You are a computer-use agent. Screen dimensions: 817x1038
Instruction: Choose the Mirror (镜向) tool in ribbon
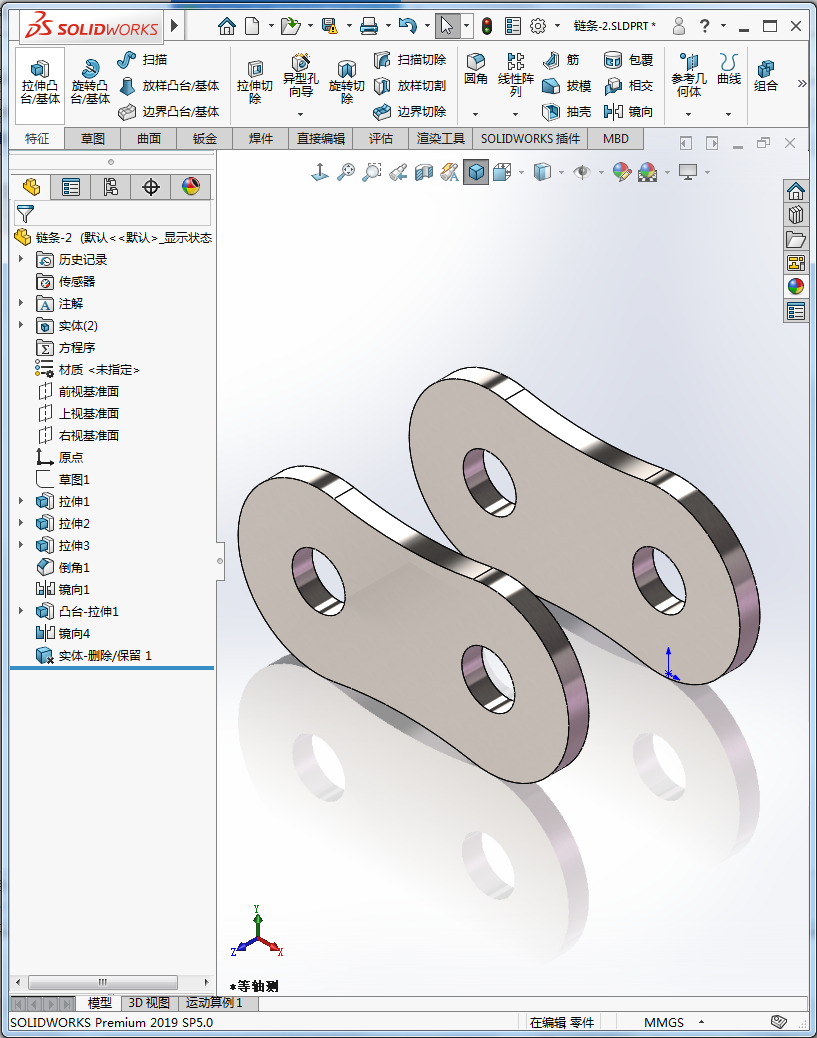628,111
